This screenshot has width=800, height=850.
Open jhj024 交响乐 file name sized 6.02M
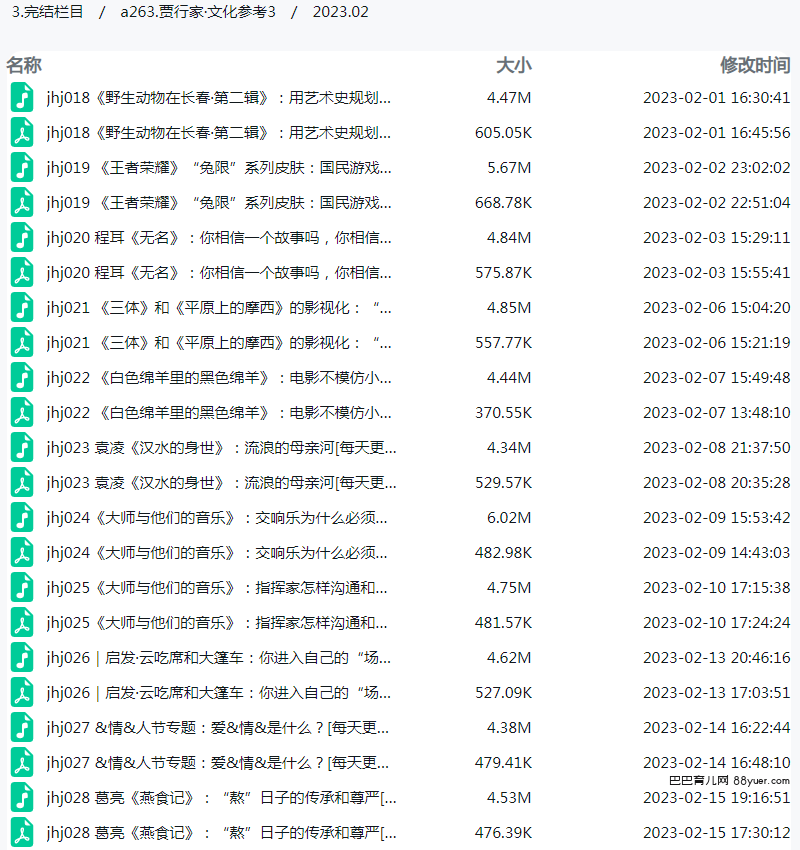pyautogui.click(x=217, y=518)
